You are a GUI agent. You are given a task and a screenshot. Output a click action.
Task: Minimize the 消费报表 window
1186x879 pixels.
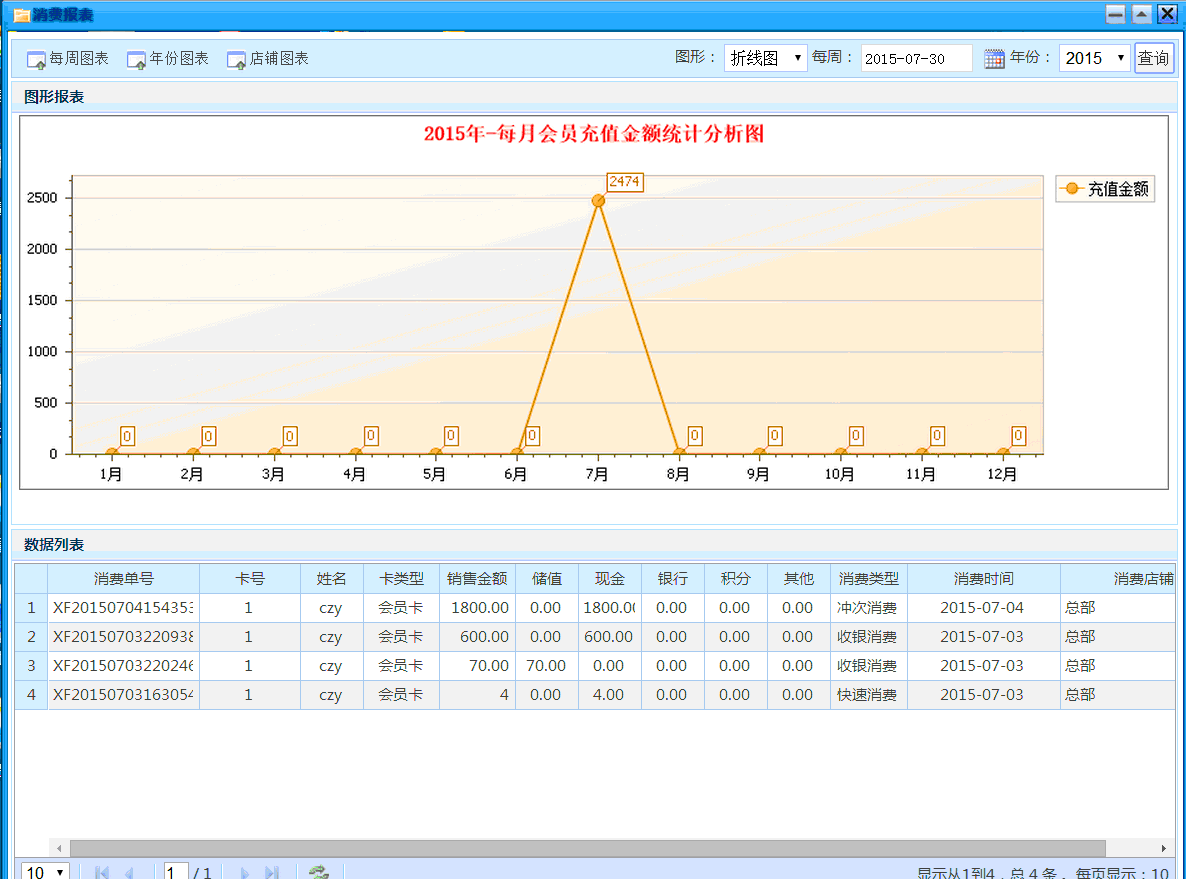click(1116, 14)
